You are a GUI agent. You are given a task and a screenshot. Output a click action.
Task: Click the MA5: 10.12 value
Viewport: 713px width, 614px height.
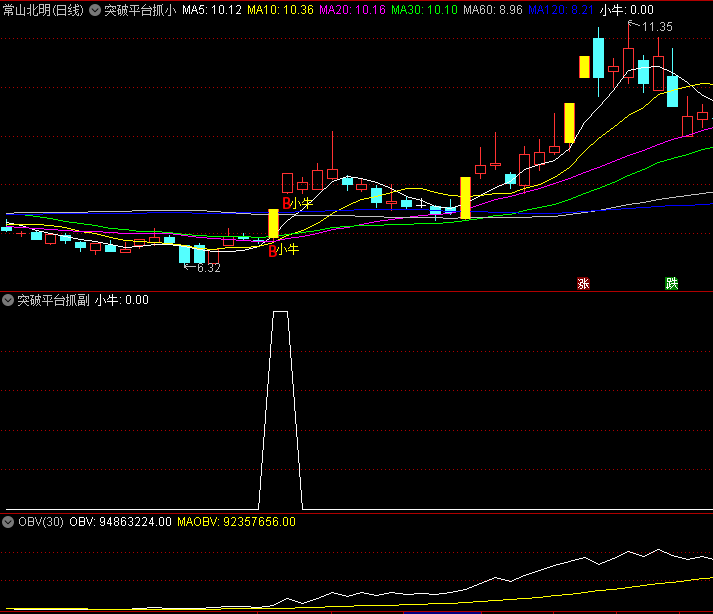point(212,10)
